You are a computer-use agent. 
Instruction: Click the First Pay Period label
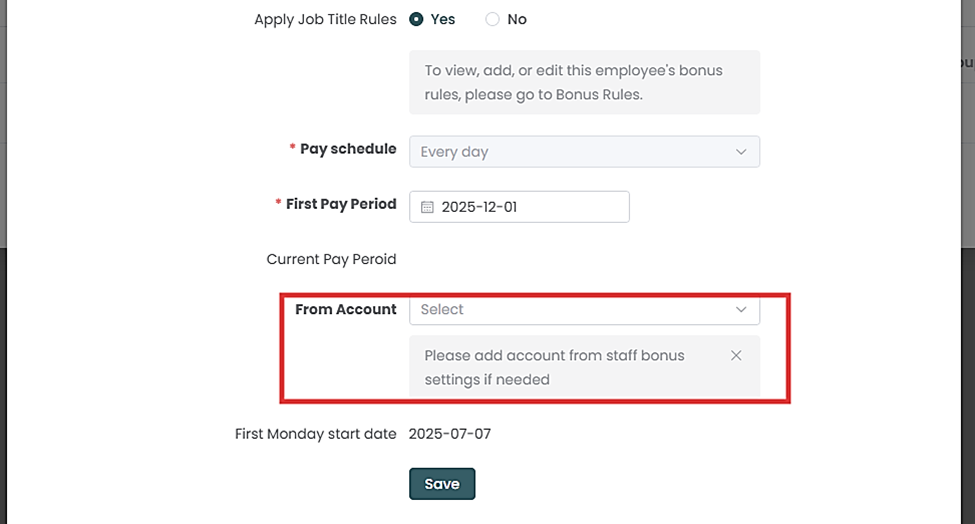tap(341, 204)
